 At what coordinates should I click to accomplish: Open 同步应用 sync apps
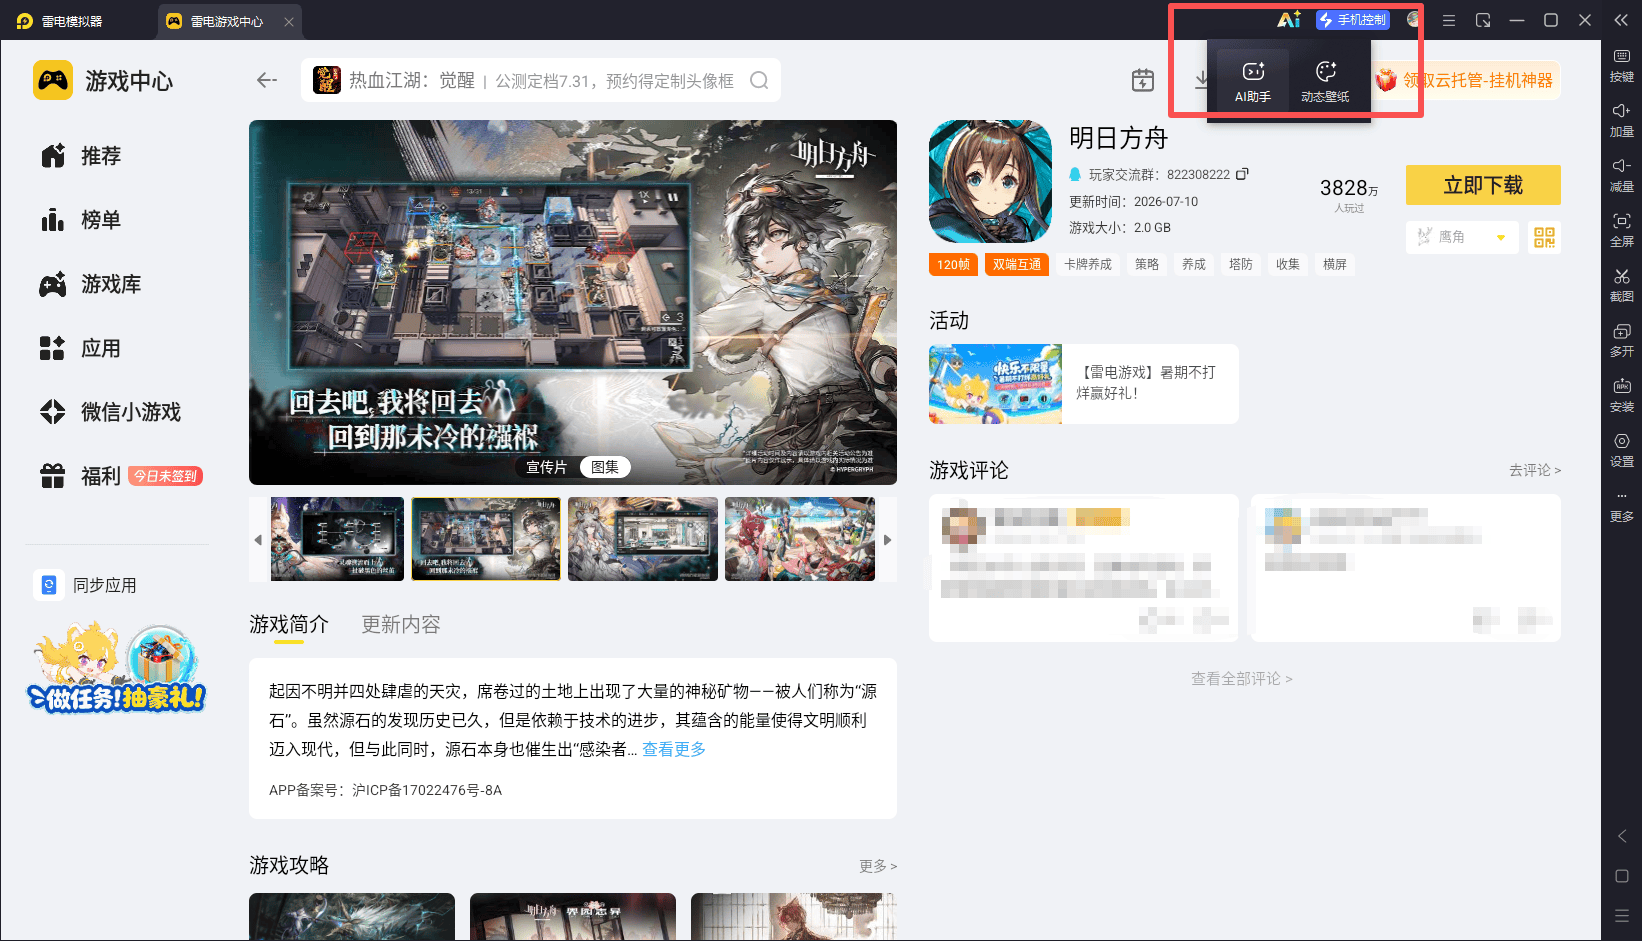(86, 585)
